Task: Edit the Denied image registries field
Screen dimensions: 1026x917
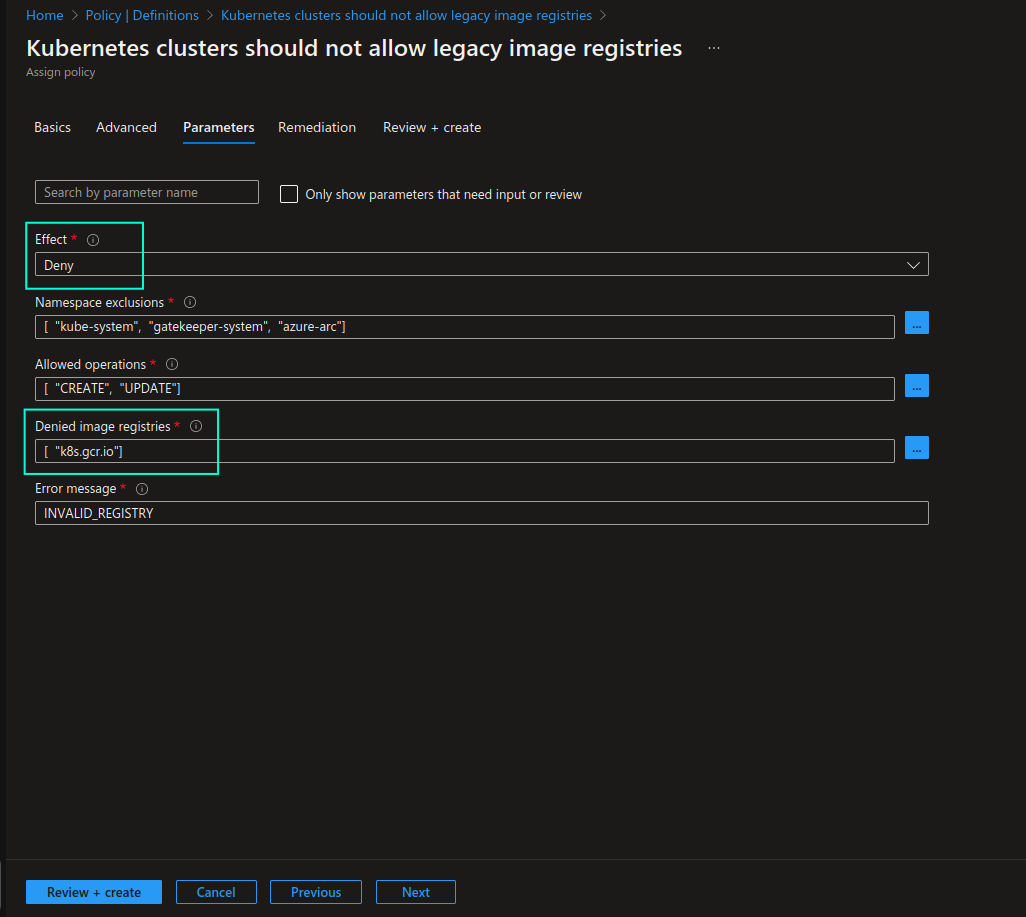Action: 465,451
